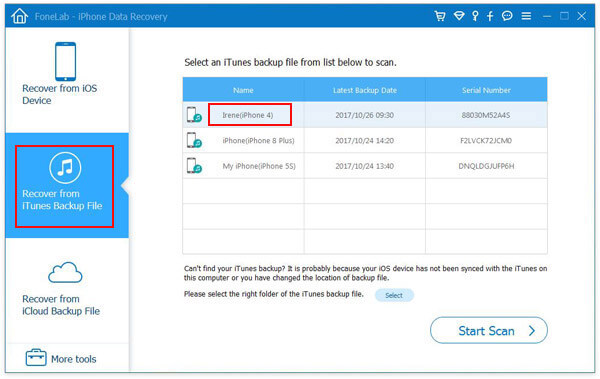Screen dimensions: 600x379
Task: Open the shopping cart purchase icon
Action: coord(440,16)
